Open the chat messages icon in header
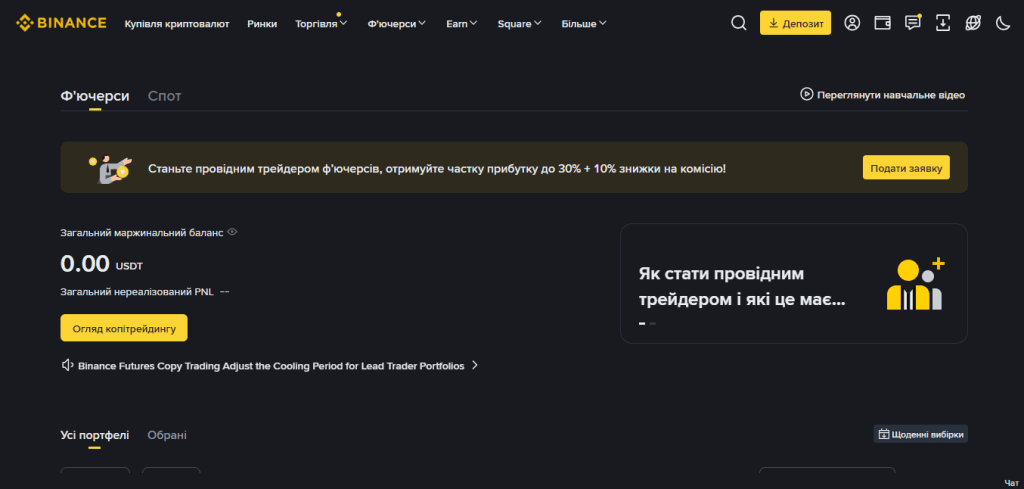1024x489 pixels. point(913,23)
